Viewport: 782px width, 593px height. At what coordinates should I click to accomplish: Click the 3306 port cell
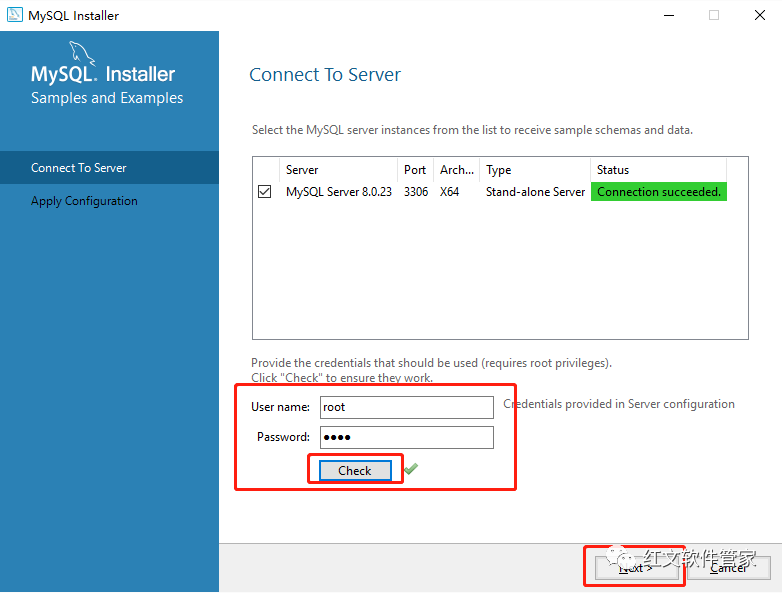[x=416, y=192]
